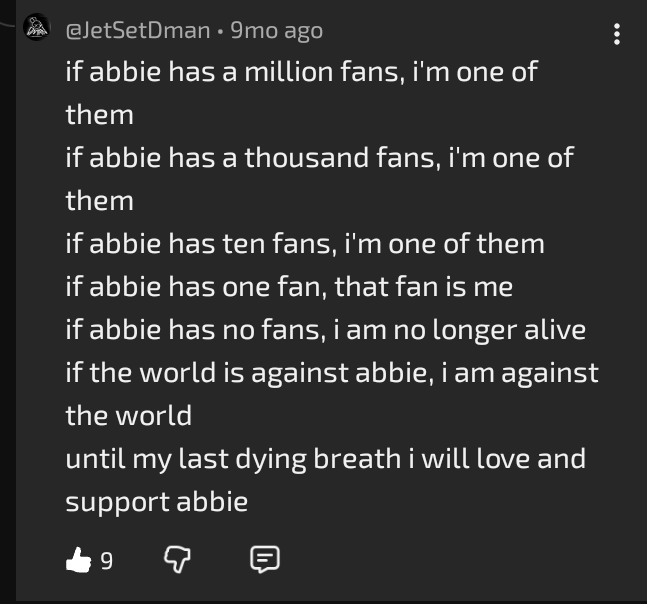Image resolution: width=647 pixels, height=604 pixels.
Task: Click the line mentioning a million fans
Action: tap(302, 72)
